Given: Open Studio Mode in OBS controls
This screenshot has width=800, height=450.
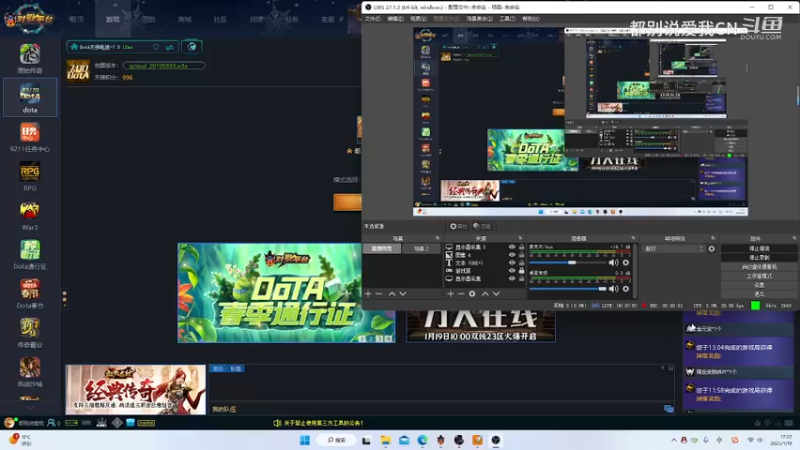Looking at the screenshot, I should coord(759,276).
